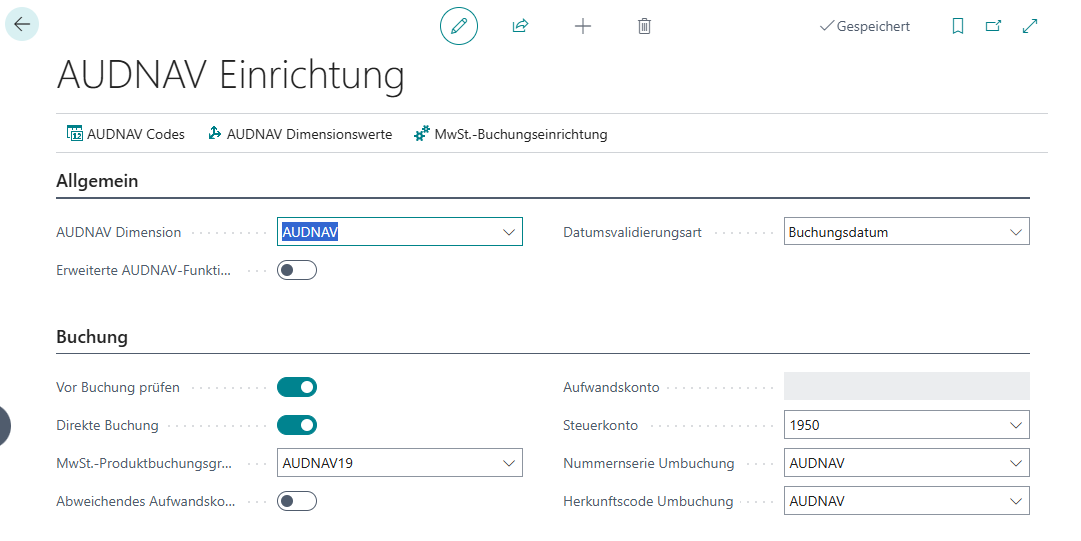Click the Aufwandskonto field
This screenshot has height=541, width=1081.
click(907, 387)
